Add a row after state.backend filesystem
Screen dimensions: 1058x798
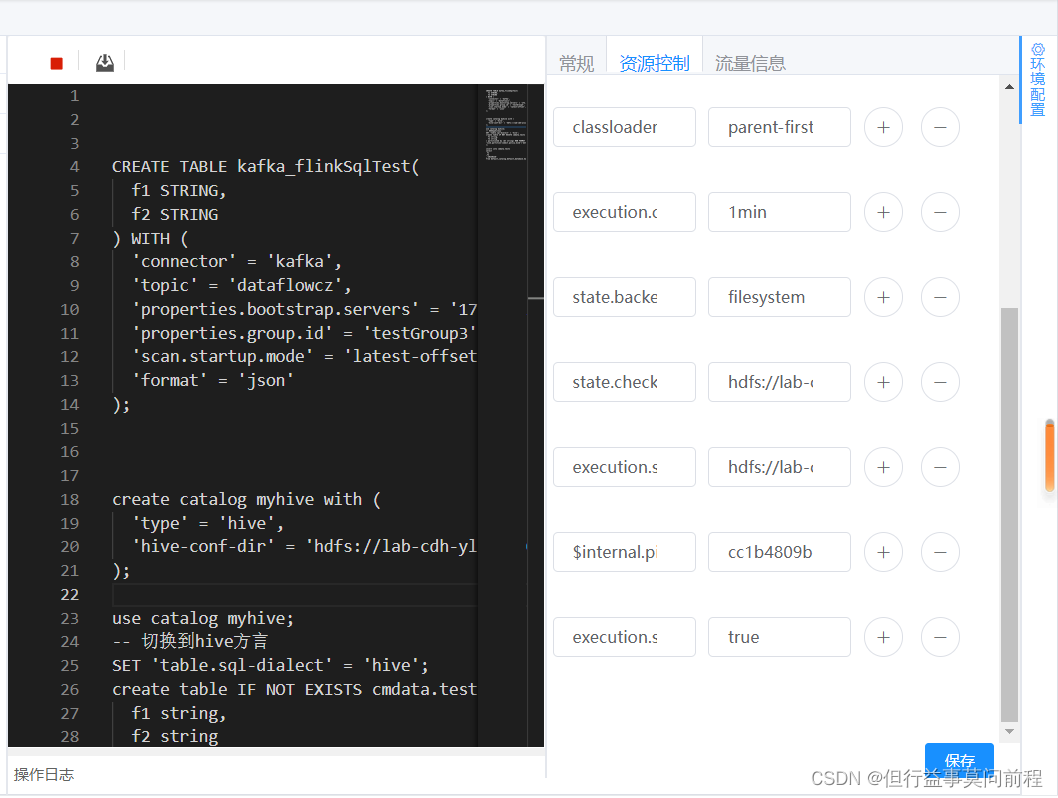(883, 297)
